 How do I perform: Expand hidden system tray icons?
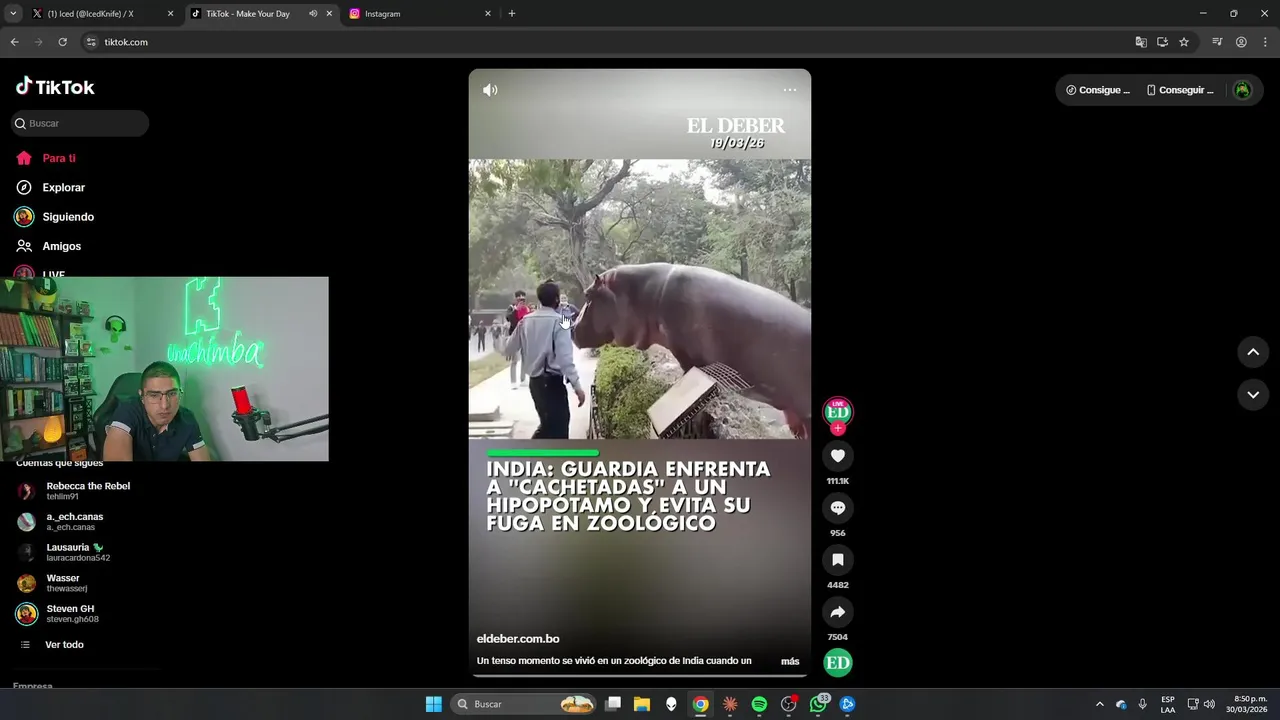tap(1100, 704)
